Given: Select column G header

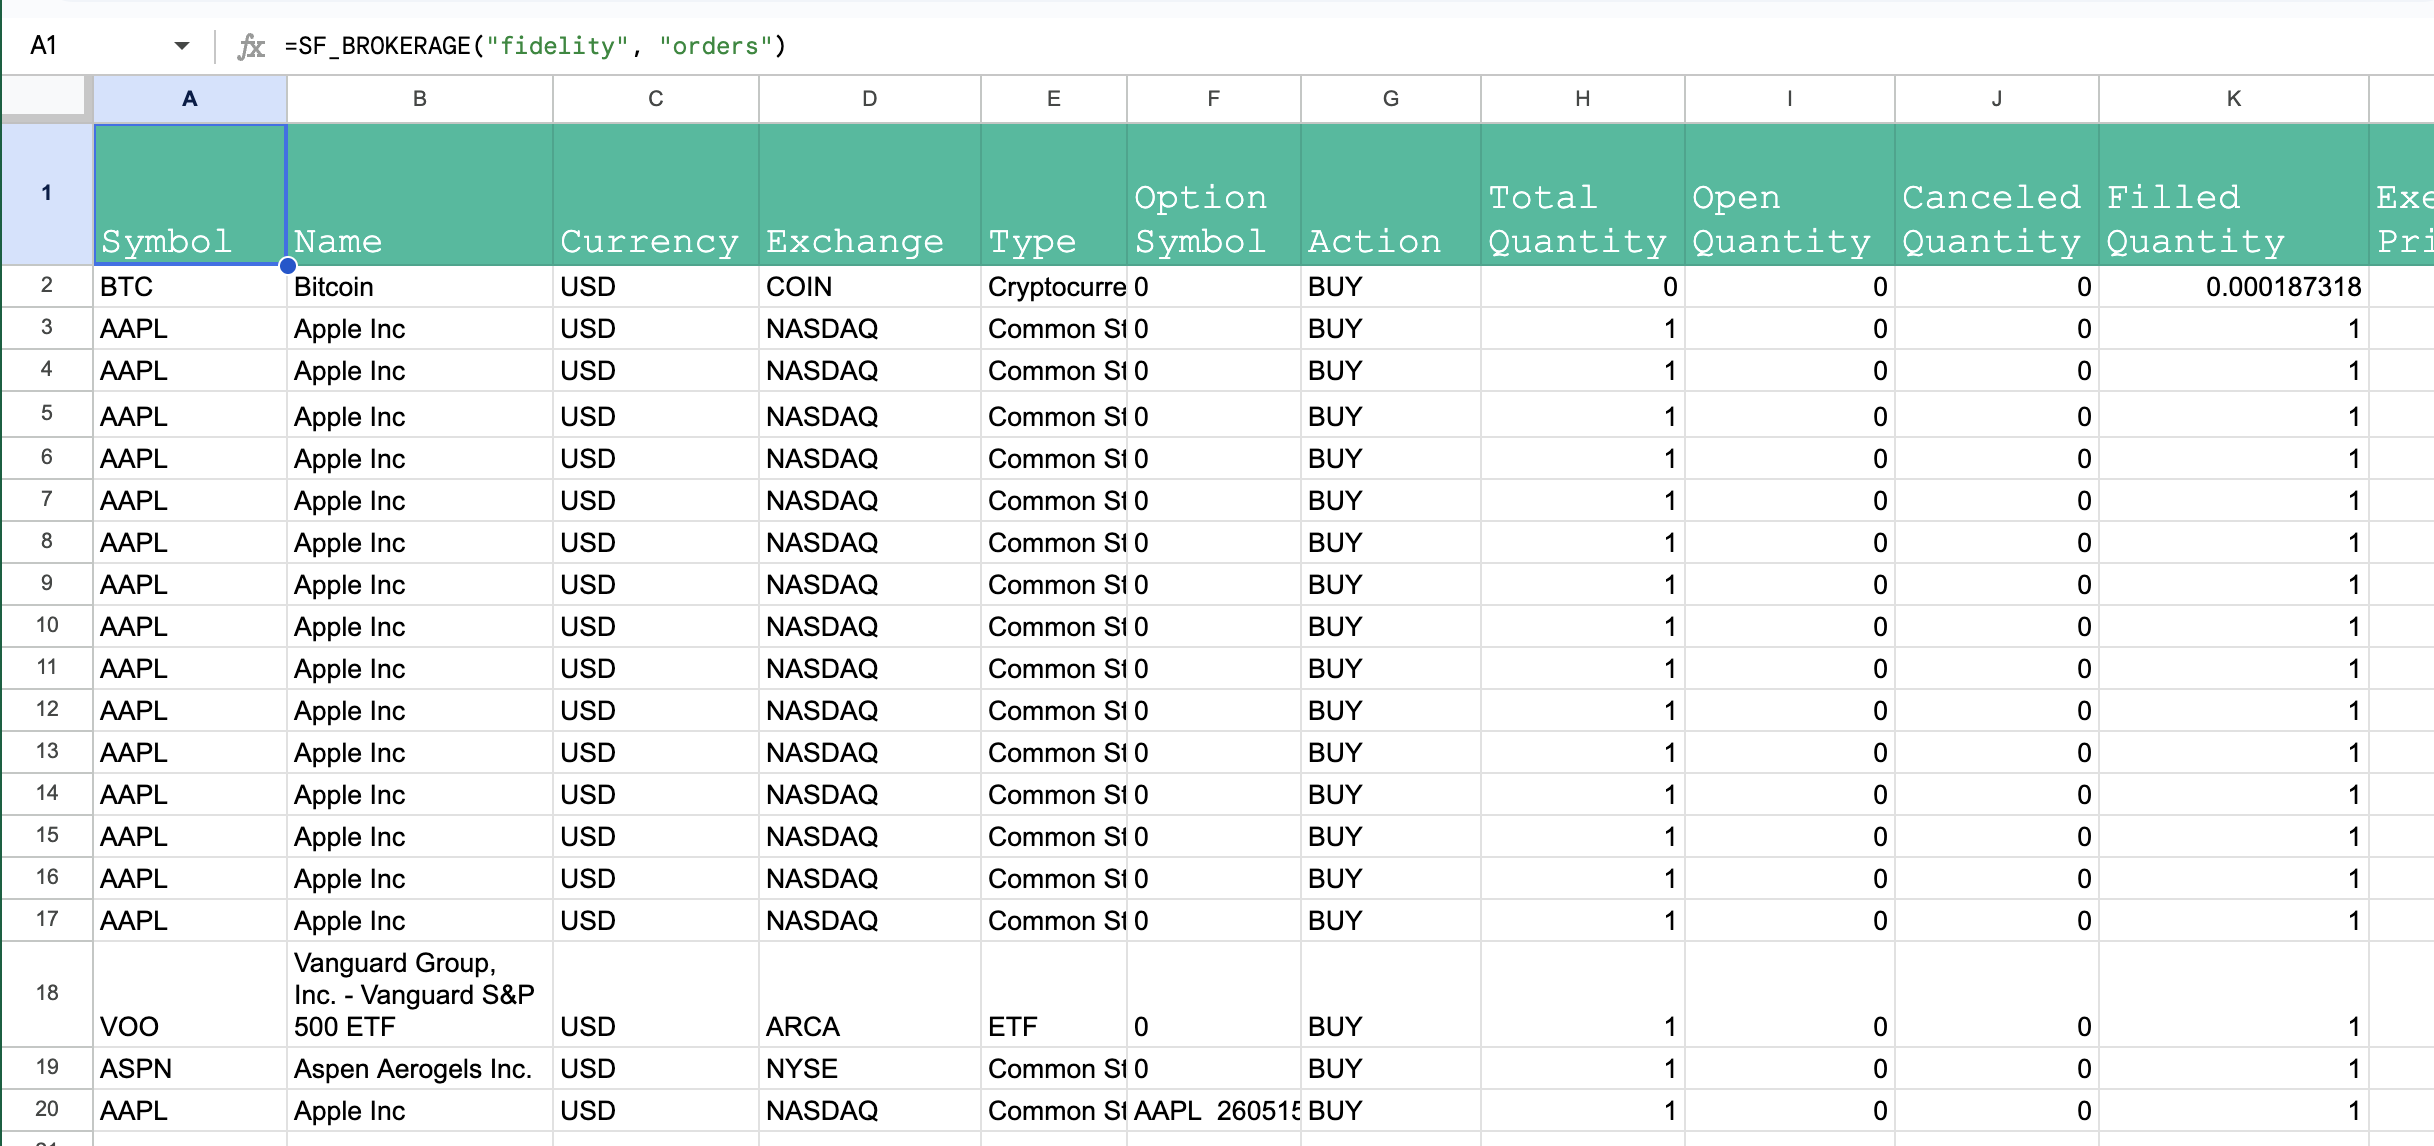Looking at the screenshot, I should click(x=1391, y=99).
